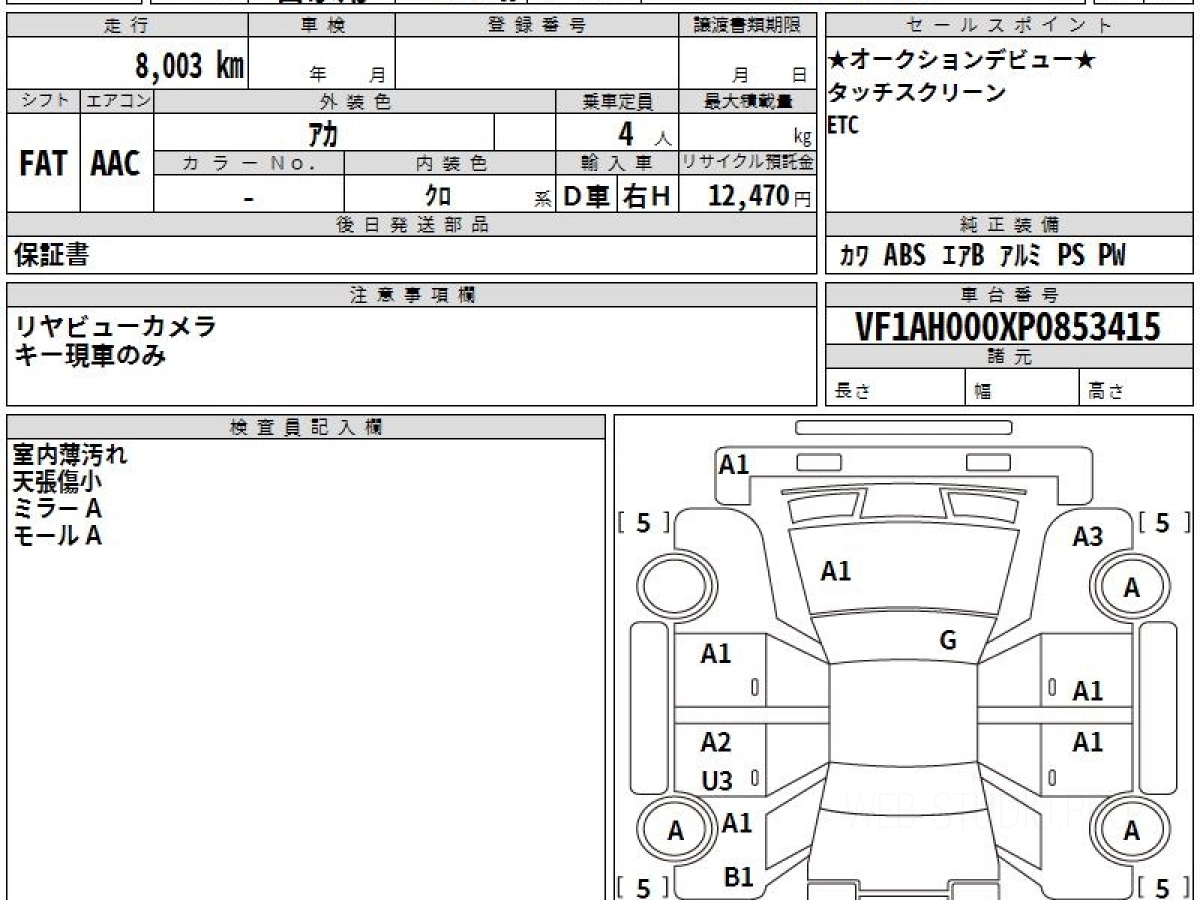The image size is (1200, 900).
Task: Click the B1 damage mark on diagram
Action: [x=737, y=877]
